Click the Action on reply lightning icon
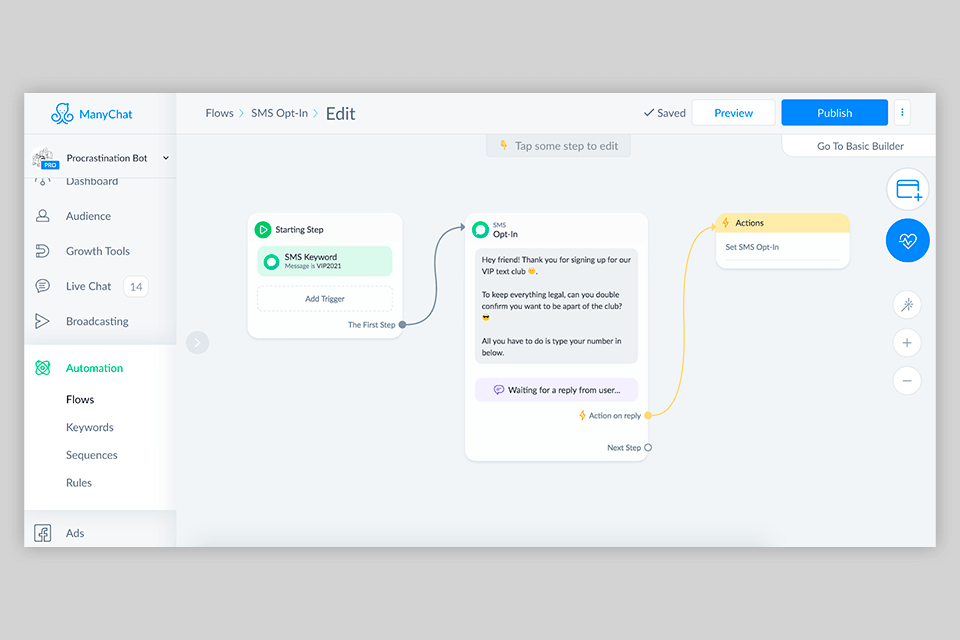Viewport: 960px width, 640px height. pyautogui.click(x=582, y=415)
